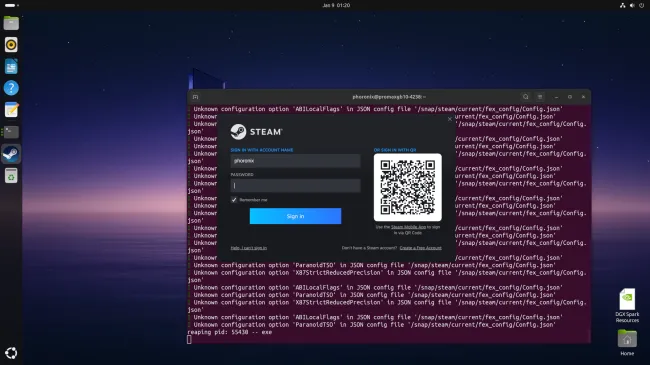Open the Trash in the dock
The height and width of the screenshot is (365, 650).
click(x=11, y=176)
